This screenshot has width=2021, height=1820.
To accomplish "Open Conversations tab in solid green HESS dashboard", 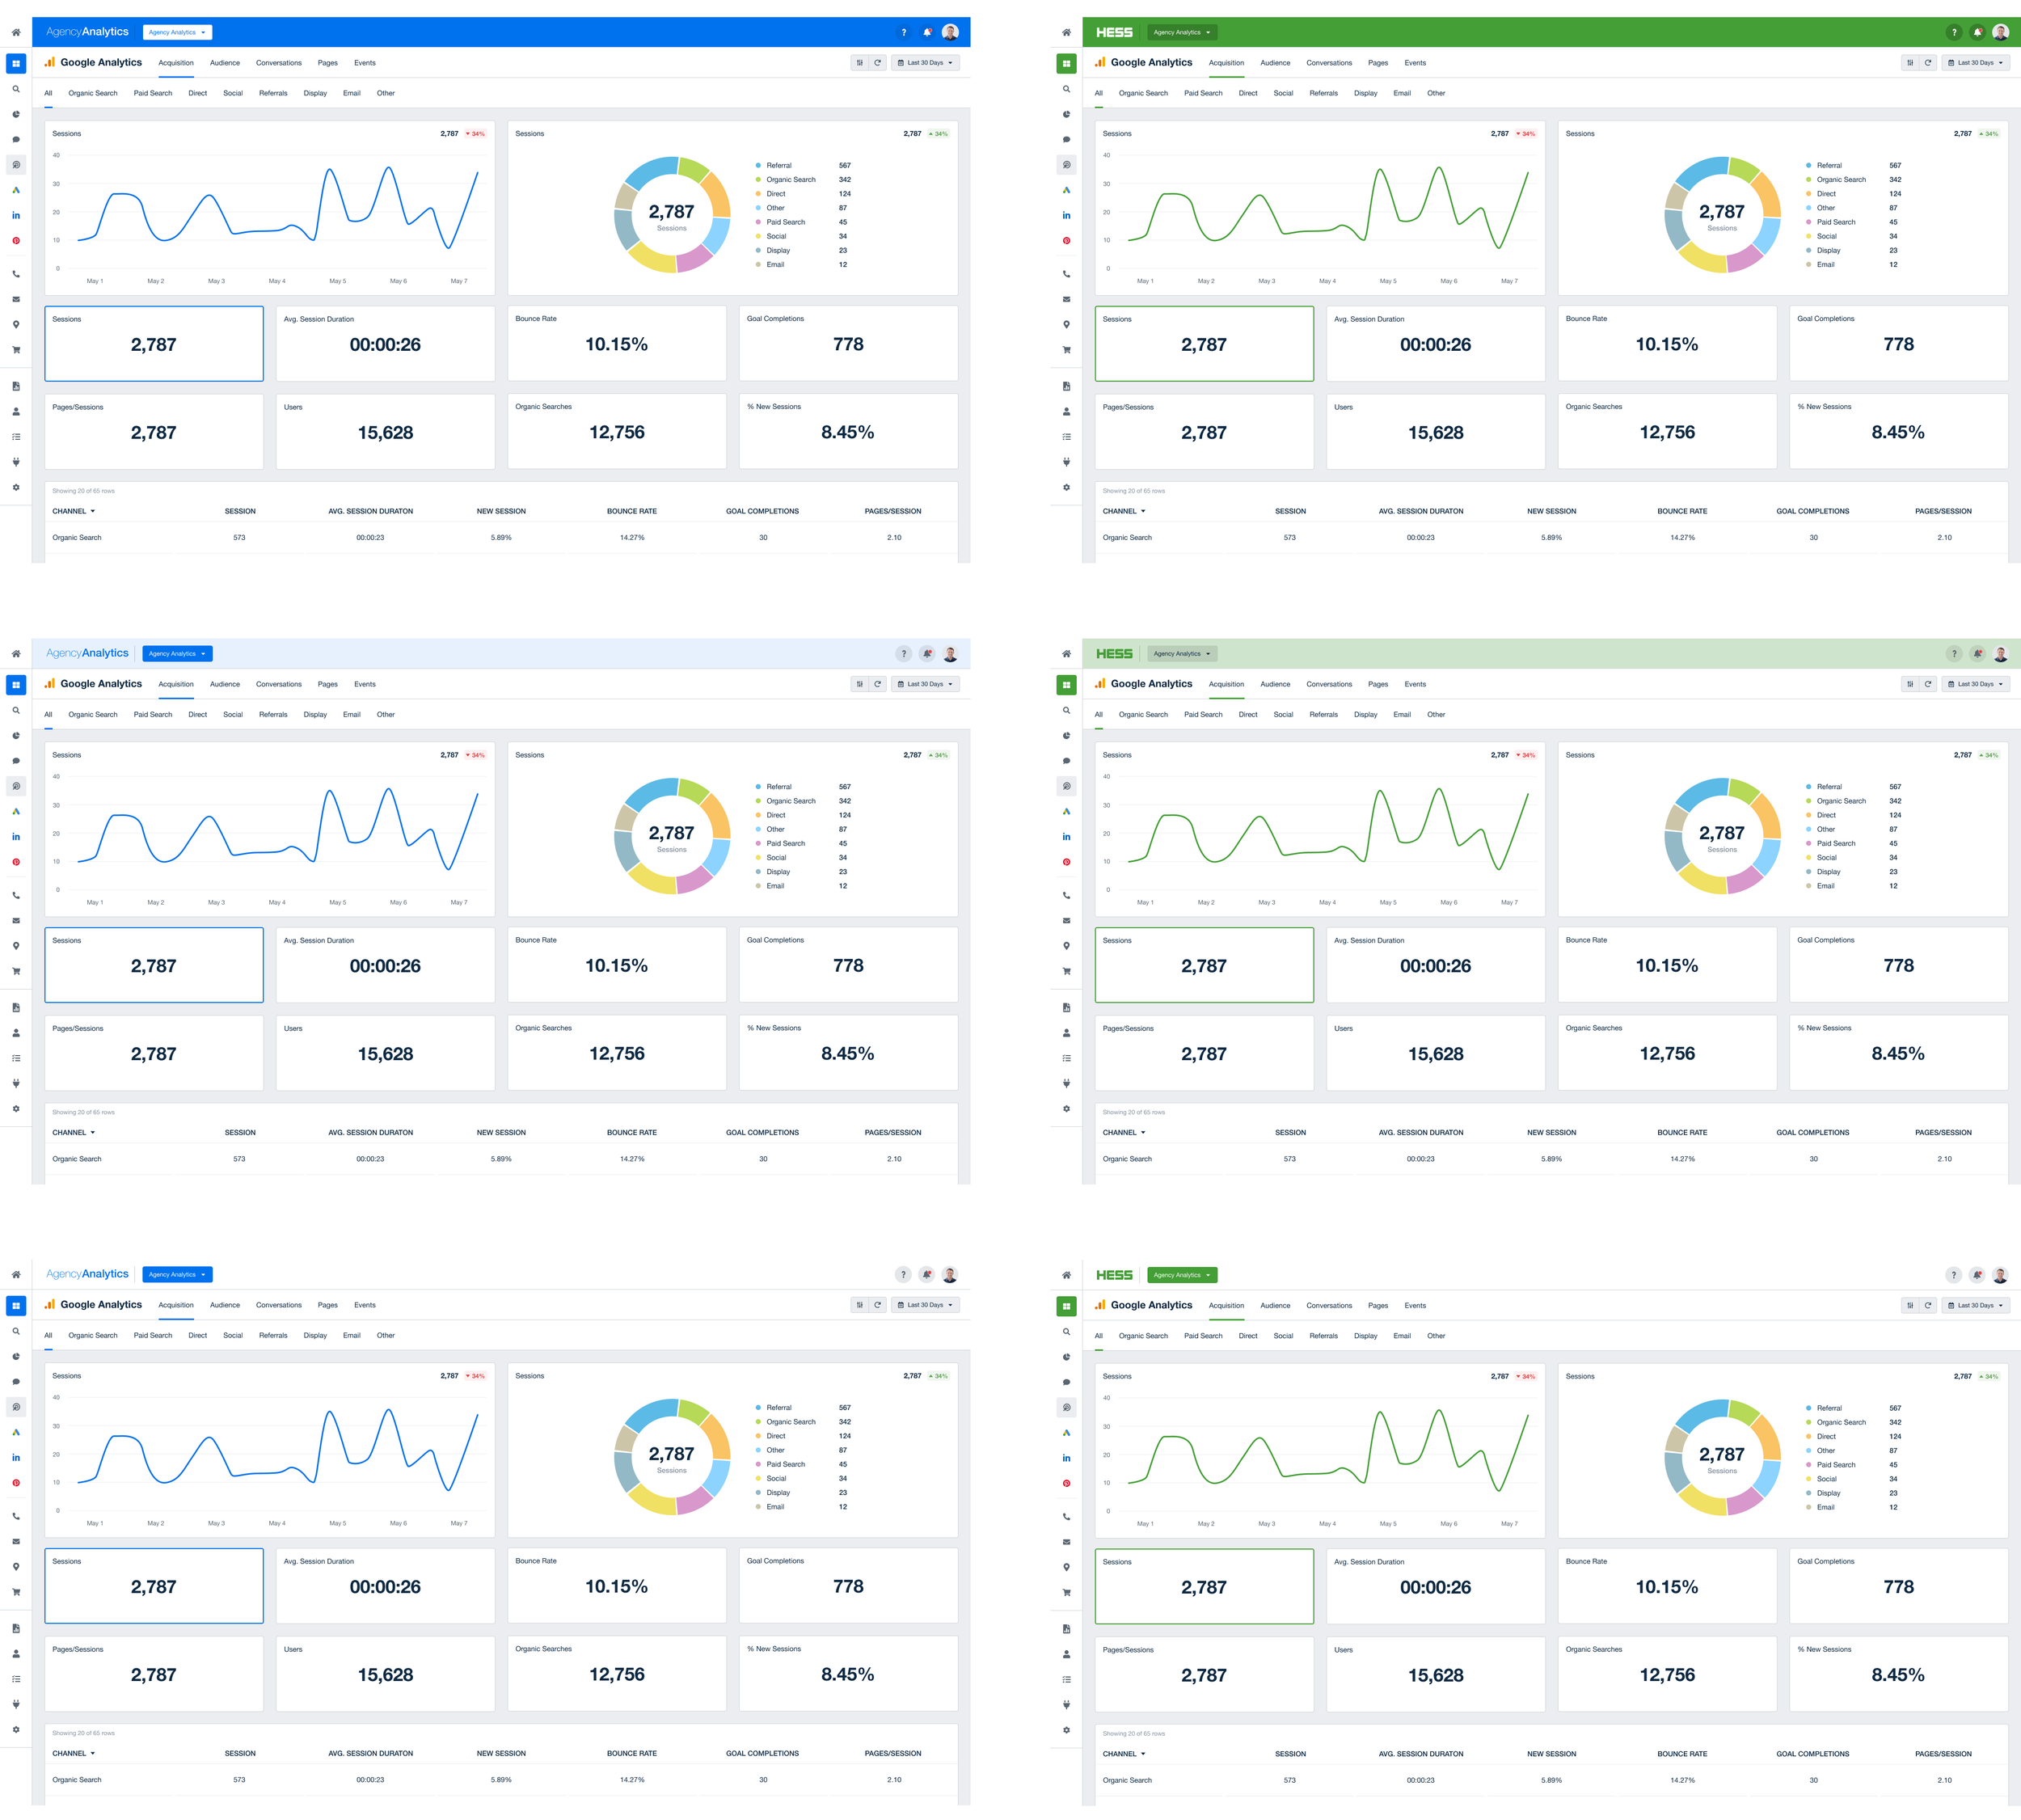I will point(1329,63).
